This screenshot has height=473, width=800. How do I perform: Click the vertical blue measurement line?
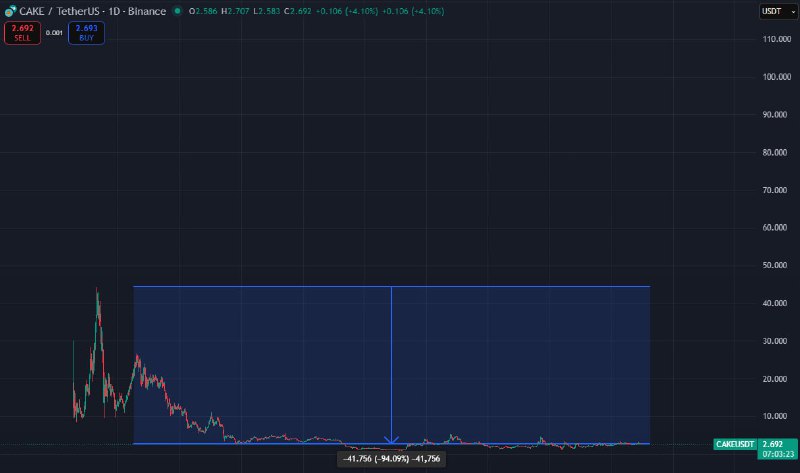click(x=391, y=360)
